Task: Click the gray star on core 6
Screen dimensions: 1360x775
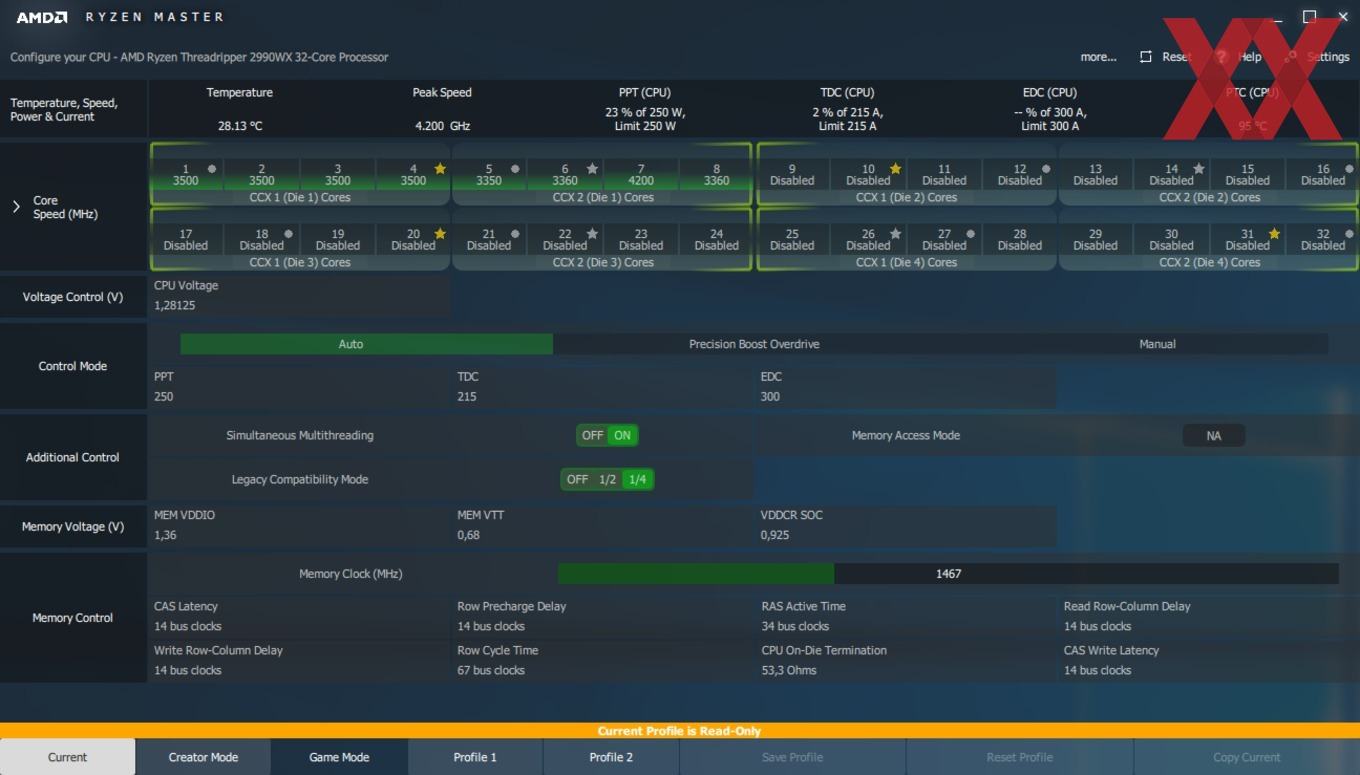Action: pyautogui.click(x=592, y=169)
